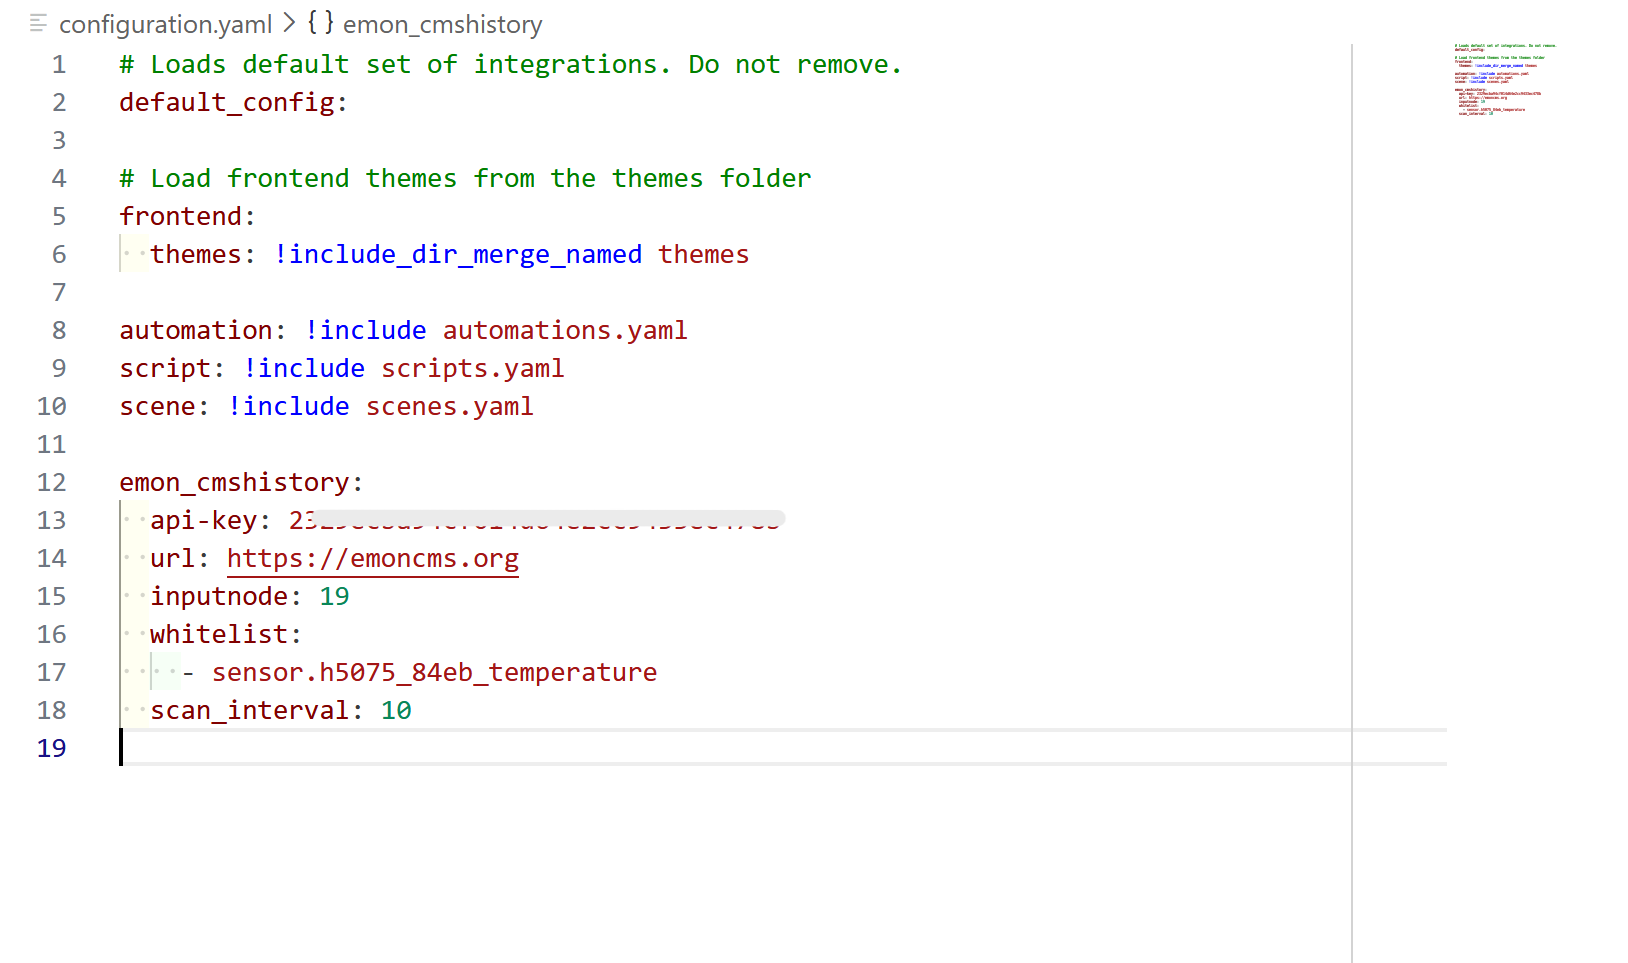The height and width of the screenshot is (963, 1628).
Task: Click the !include_dir_merge_named tag
Action: (457, 255)
